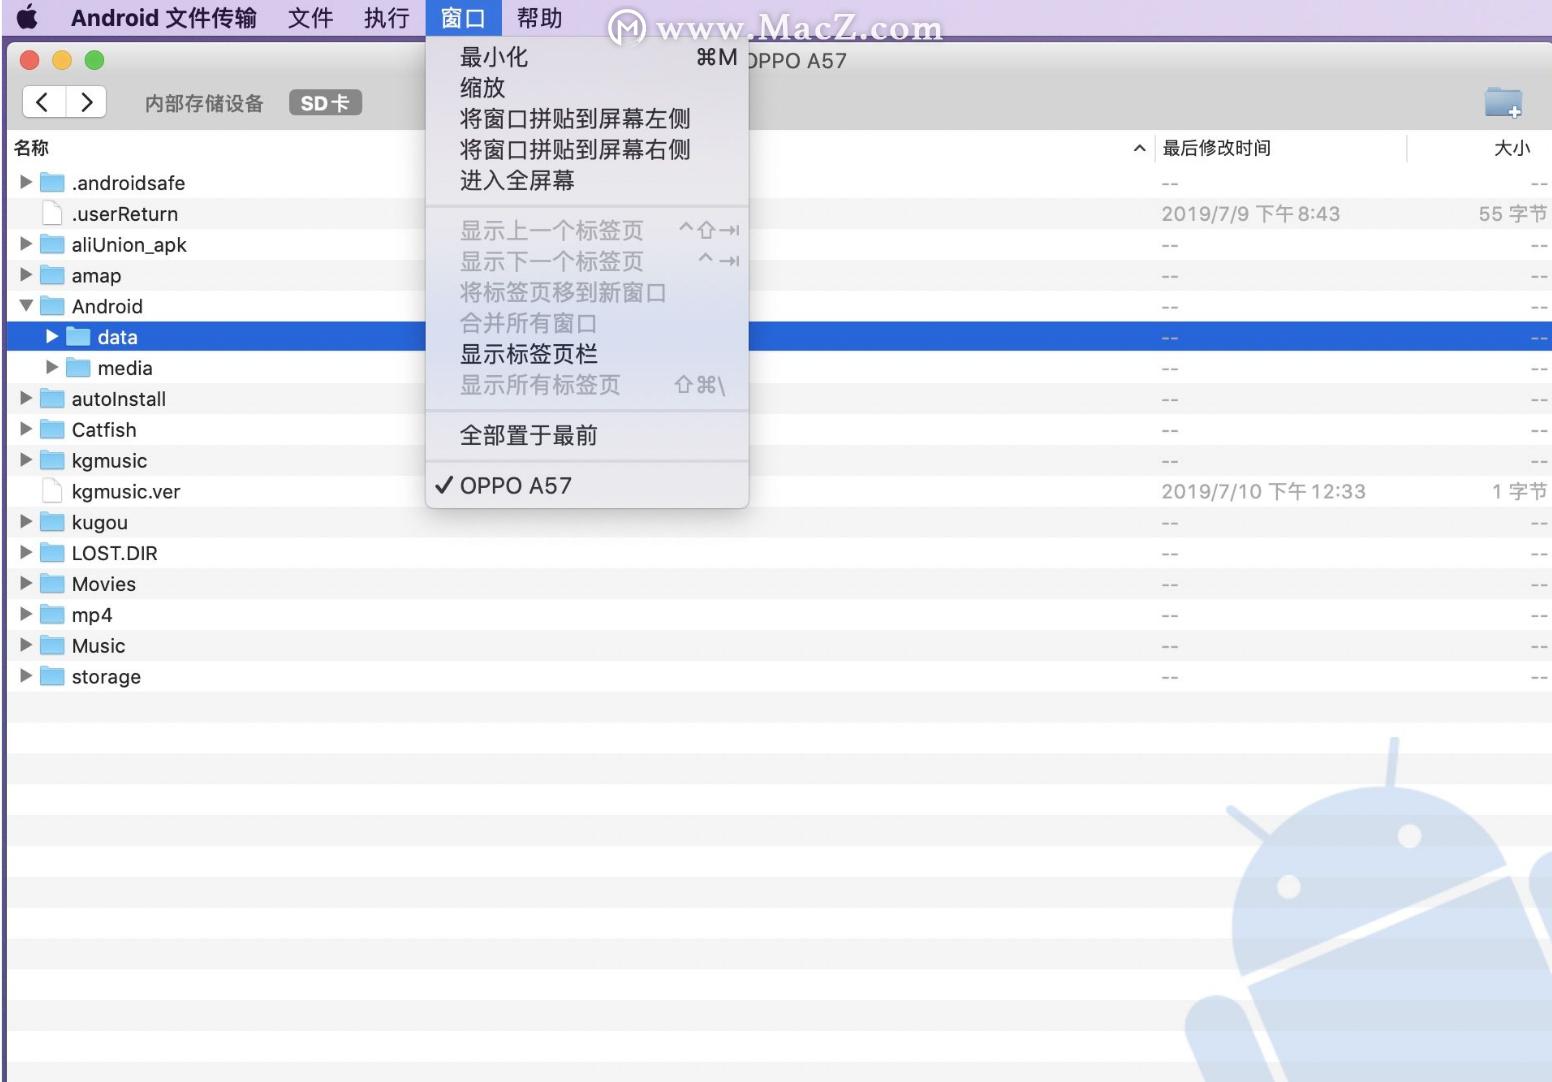Click the Movies folder icon

pyautogui.click(x=52, y=583)
